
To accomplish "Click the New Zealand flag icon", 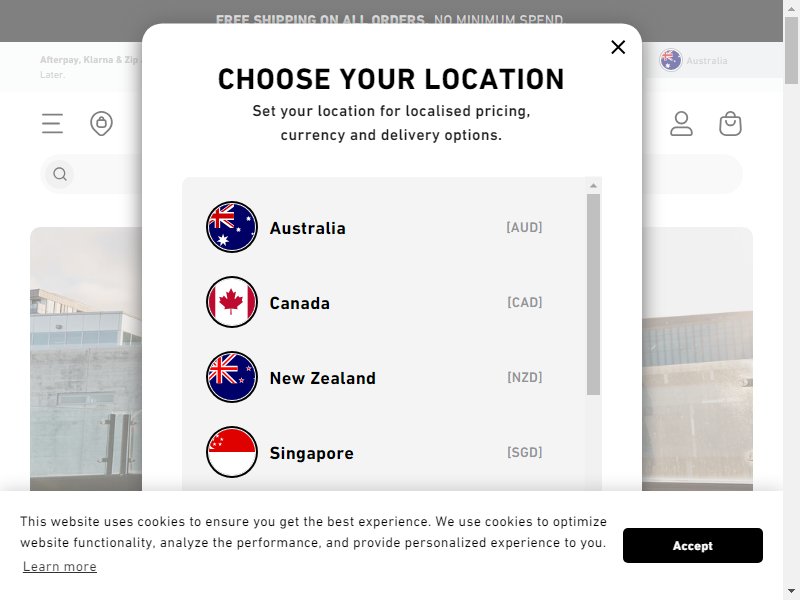I will 232,377.
